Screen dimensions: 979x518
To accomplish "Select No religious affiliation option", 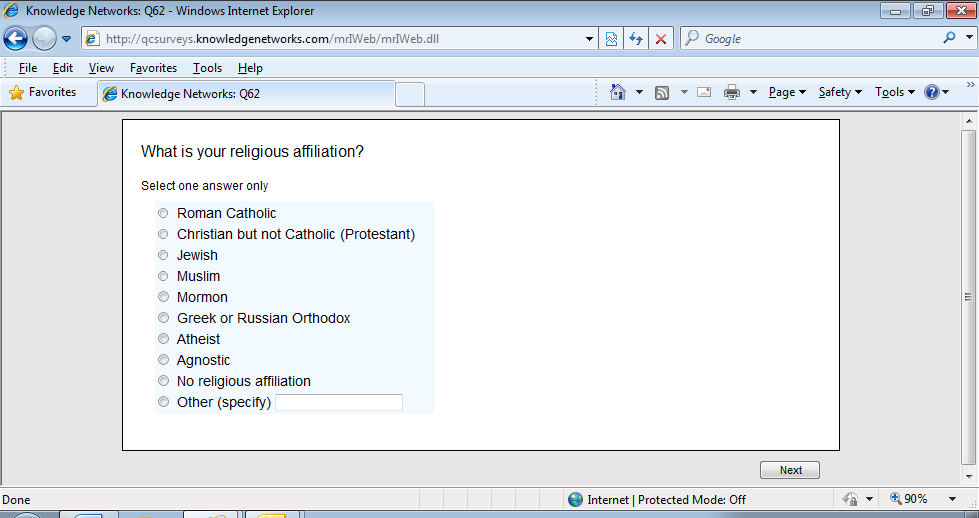I will tap(163, 381).
